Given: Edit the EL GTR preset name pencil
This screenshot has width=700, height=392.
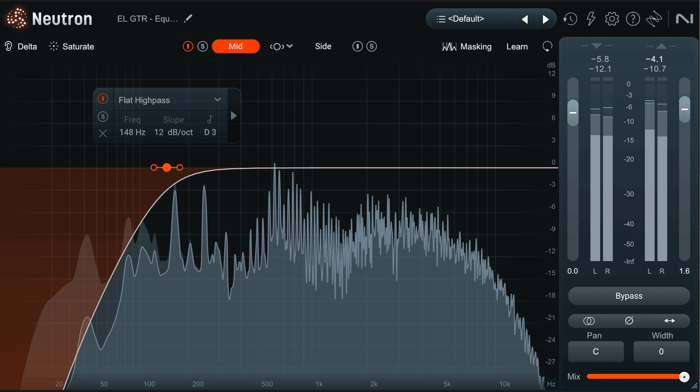Looking at the screenshot, I should coord(188,19).
